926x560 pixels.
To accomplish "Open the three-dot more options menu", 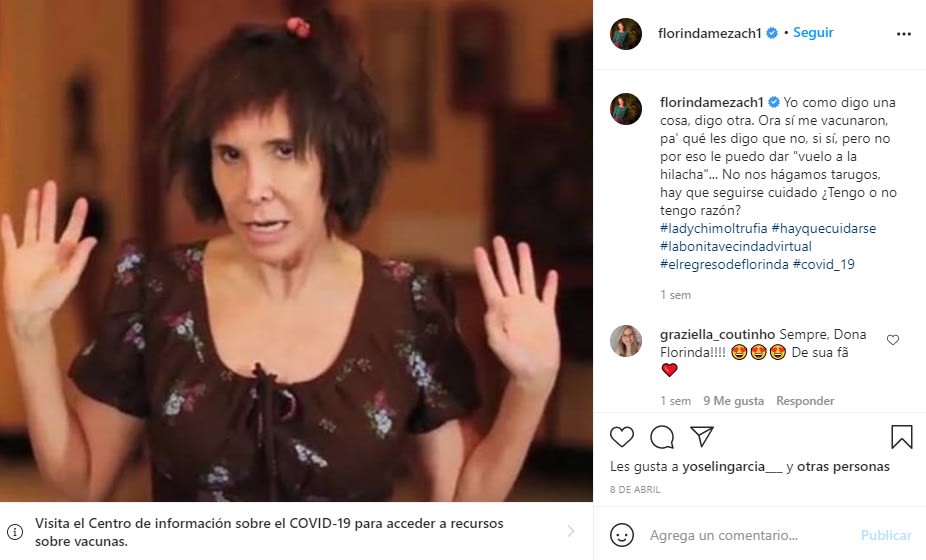I will click(904, 34).
